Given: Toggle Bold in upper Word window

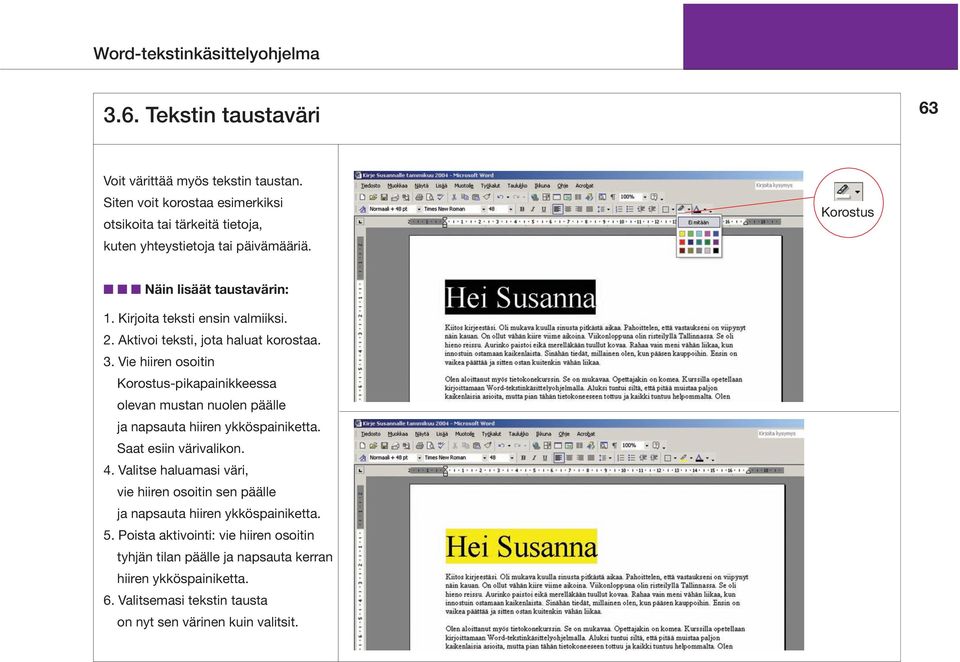Looking at the screenshot, I should point(522,209).
